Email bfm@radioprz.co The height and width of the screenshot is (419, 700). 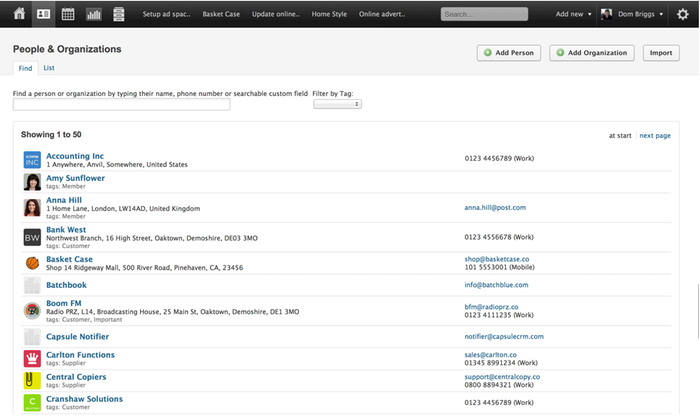[x=492, y=307]
